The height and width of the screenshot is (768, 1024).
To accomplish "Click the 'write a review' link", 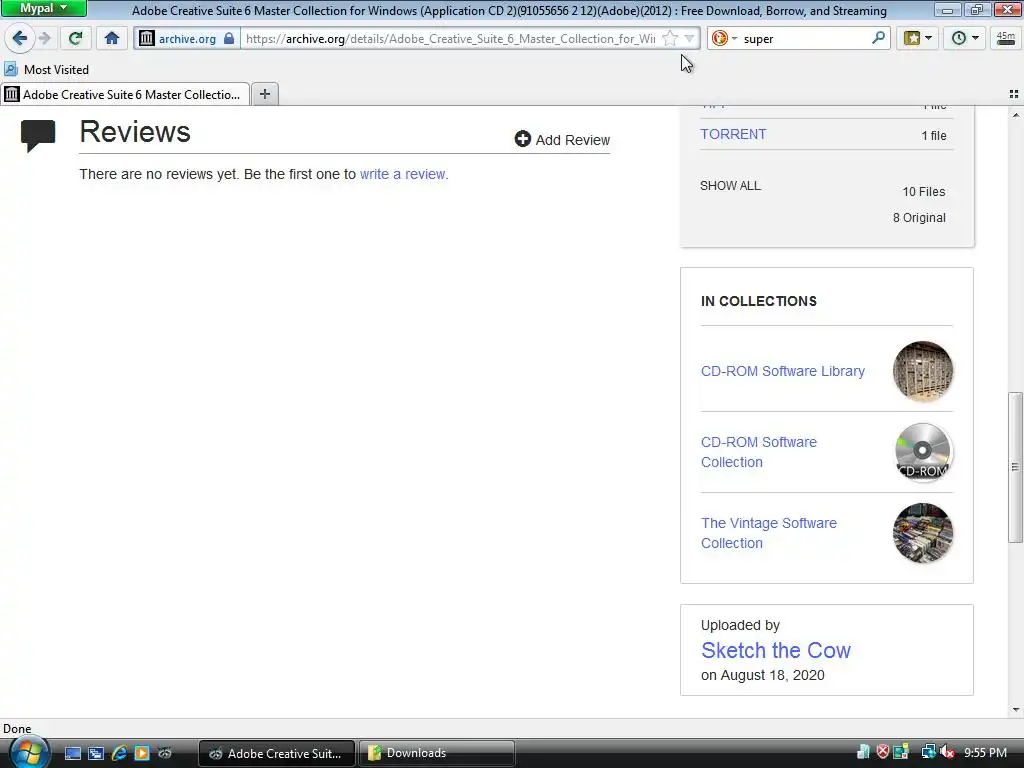I will tap(402, 174).
